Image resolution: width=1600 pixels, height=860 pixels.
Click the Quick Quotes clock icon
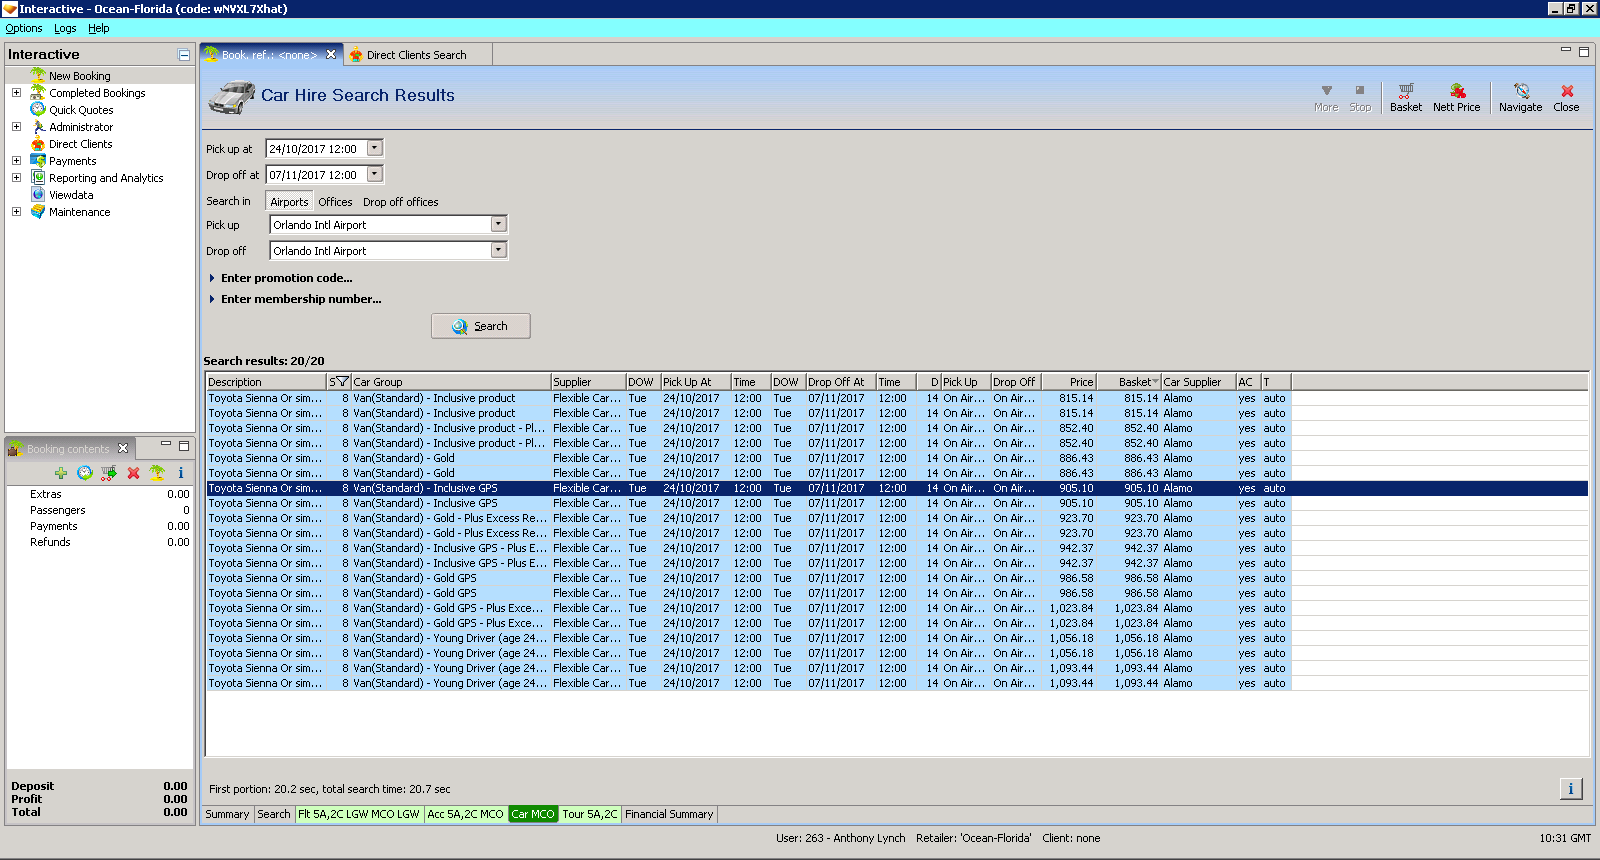click(x=38, y=109)
